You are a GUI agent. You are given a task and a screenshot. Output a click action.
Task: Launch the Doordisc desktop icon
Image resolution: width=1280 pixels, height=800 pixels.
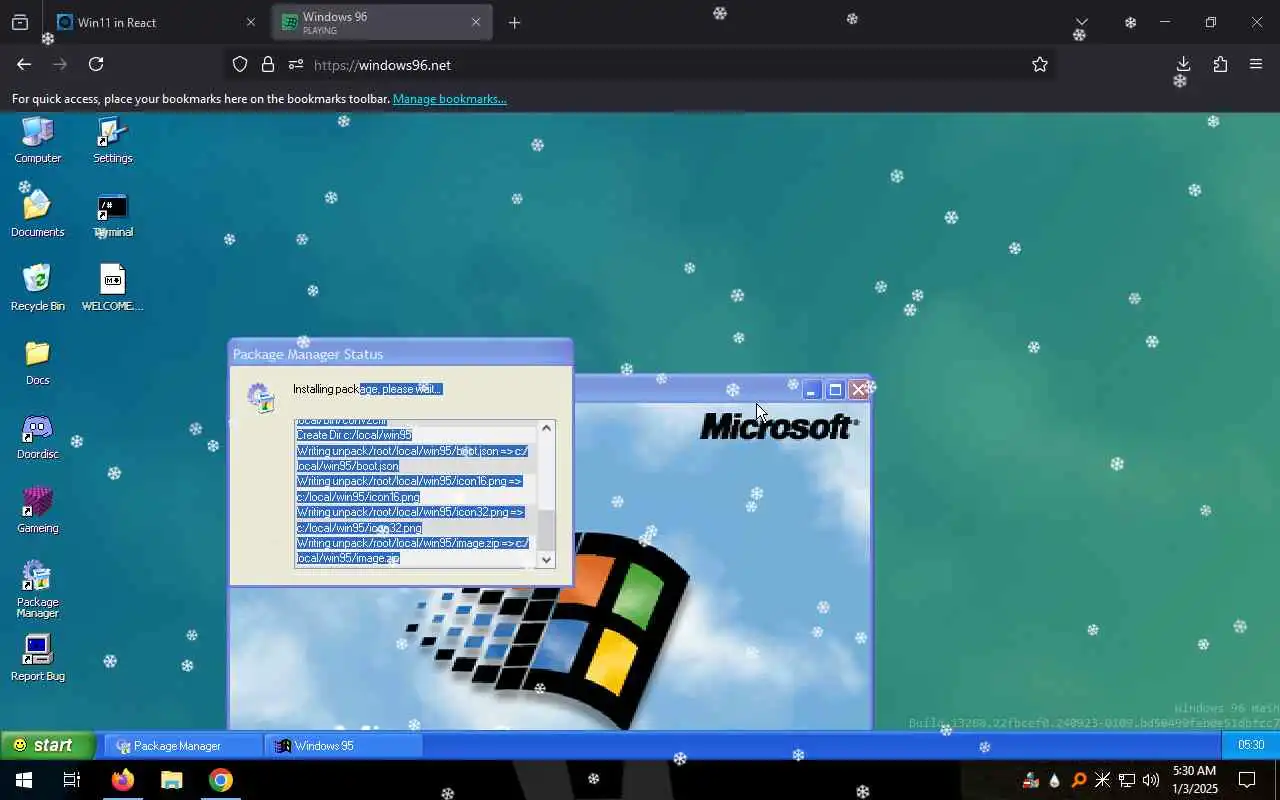pos(37,436)
